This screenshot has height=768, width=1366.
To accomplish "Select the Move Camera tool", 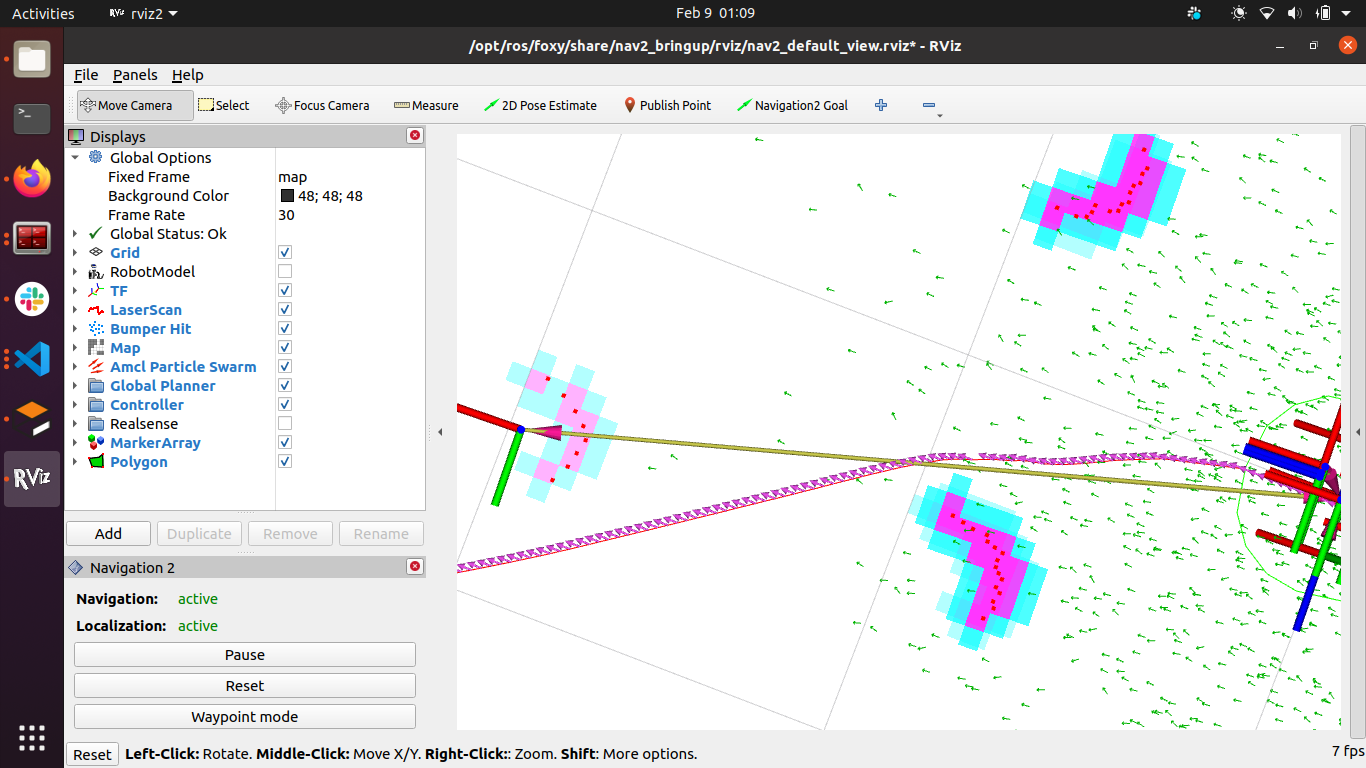I will point(134,105).
